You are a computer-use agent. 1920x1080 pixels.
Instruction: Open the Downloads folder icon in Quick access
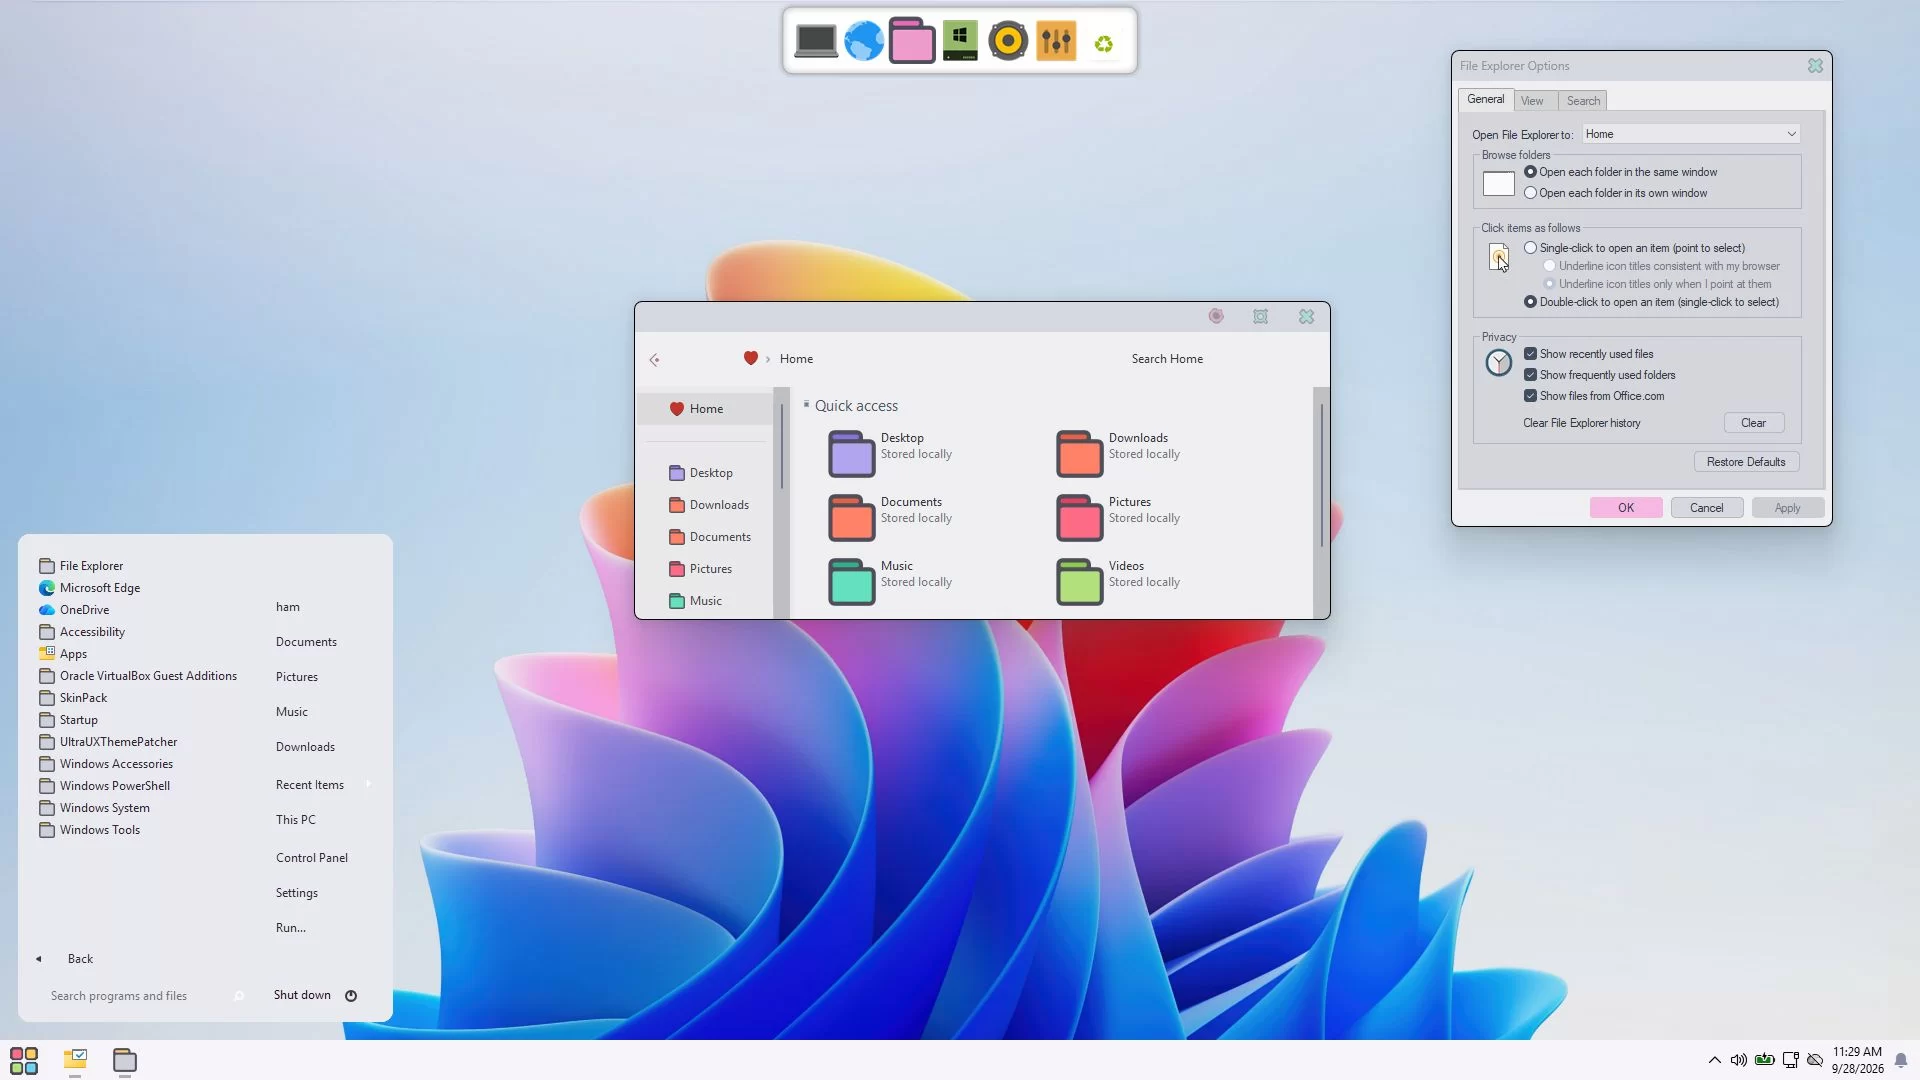click(1079, 454)
